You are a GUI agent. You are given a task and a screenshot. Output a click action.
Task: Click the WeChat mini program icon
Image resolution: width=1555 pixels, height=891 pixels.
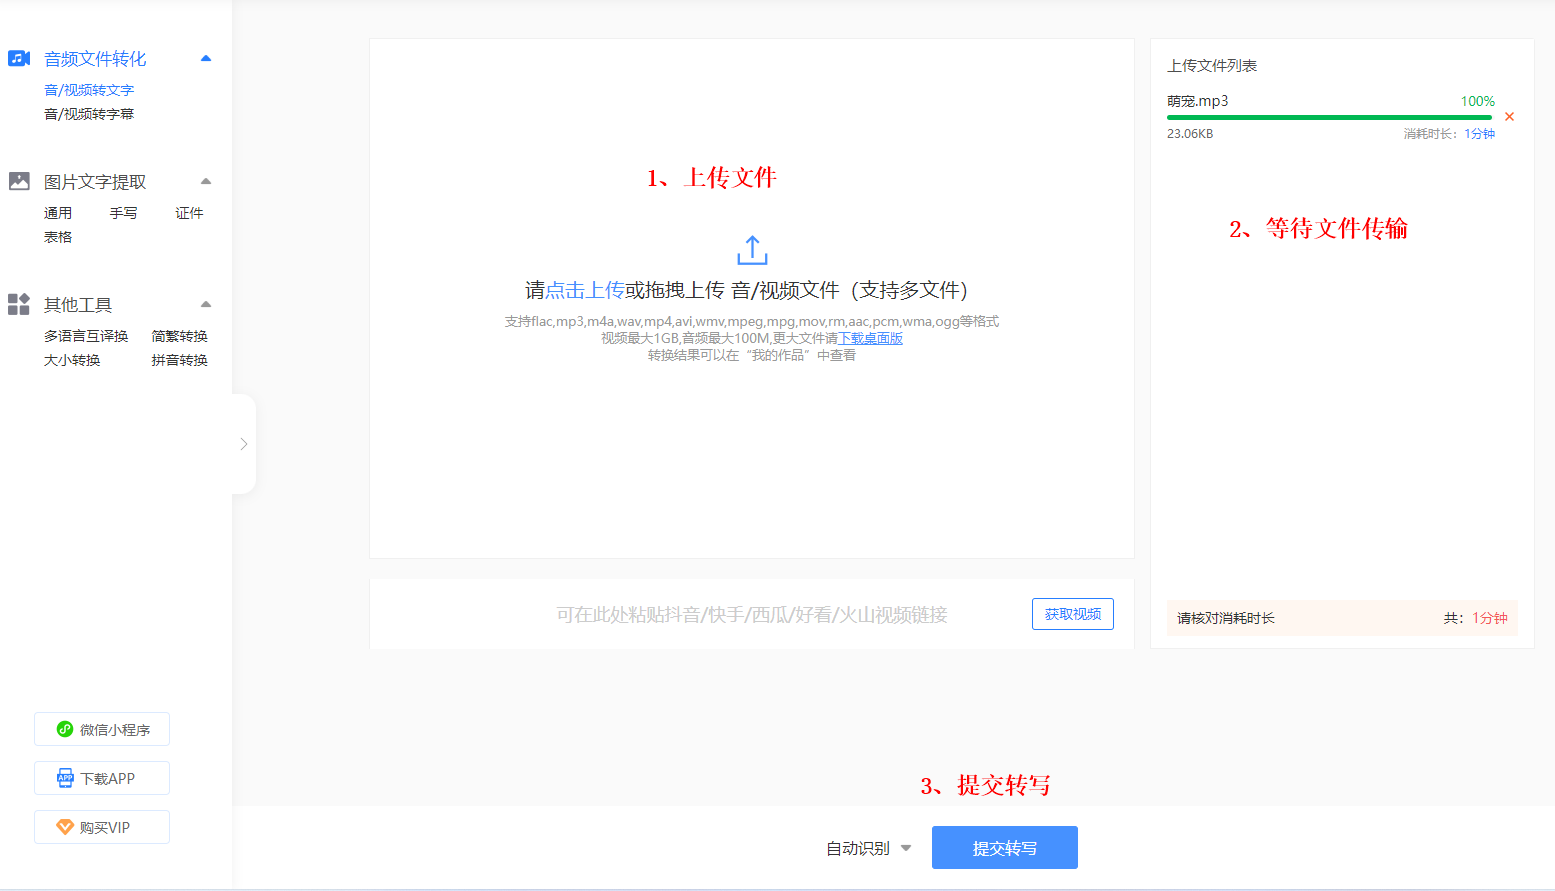point(65,729)
